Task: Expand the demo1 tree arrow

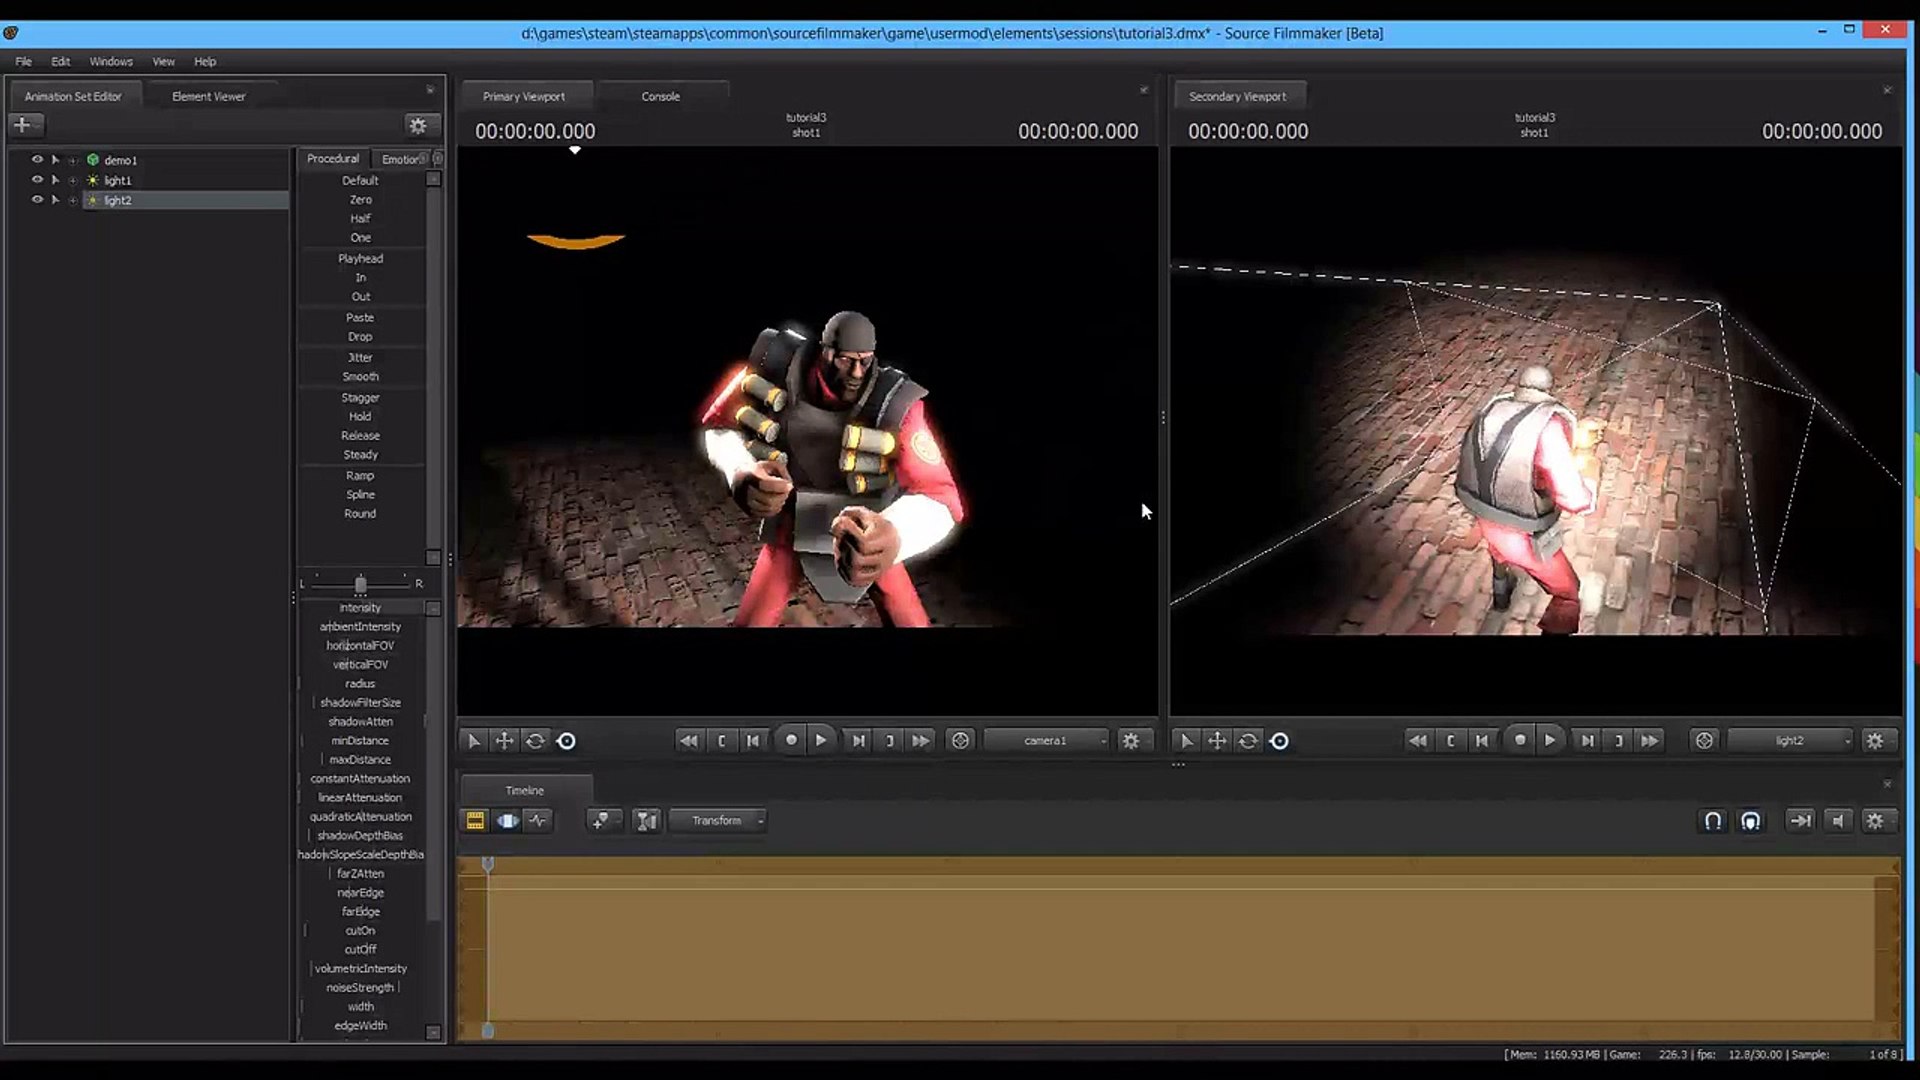Action: click(56, 160)
